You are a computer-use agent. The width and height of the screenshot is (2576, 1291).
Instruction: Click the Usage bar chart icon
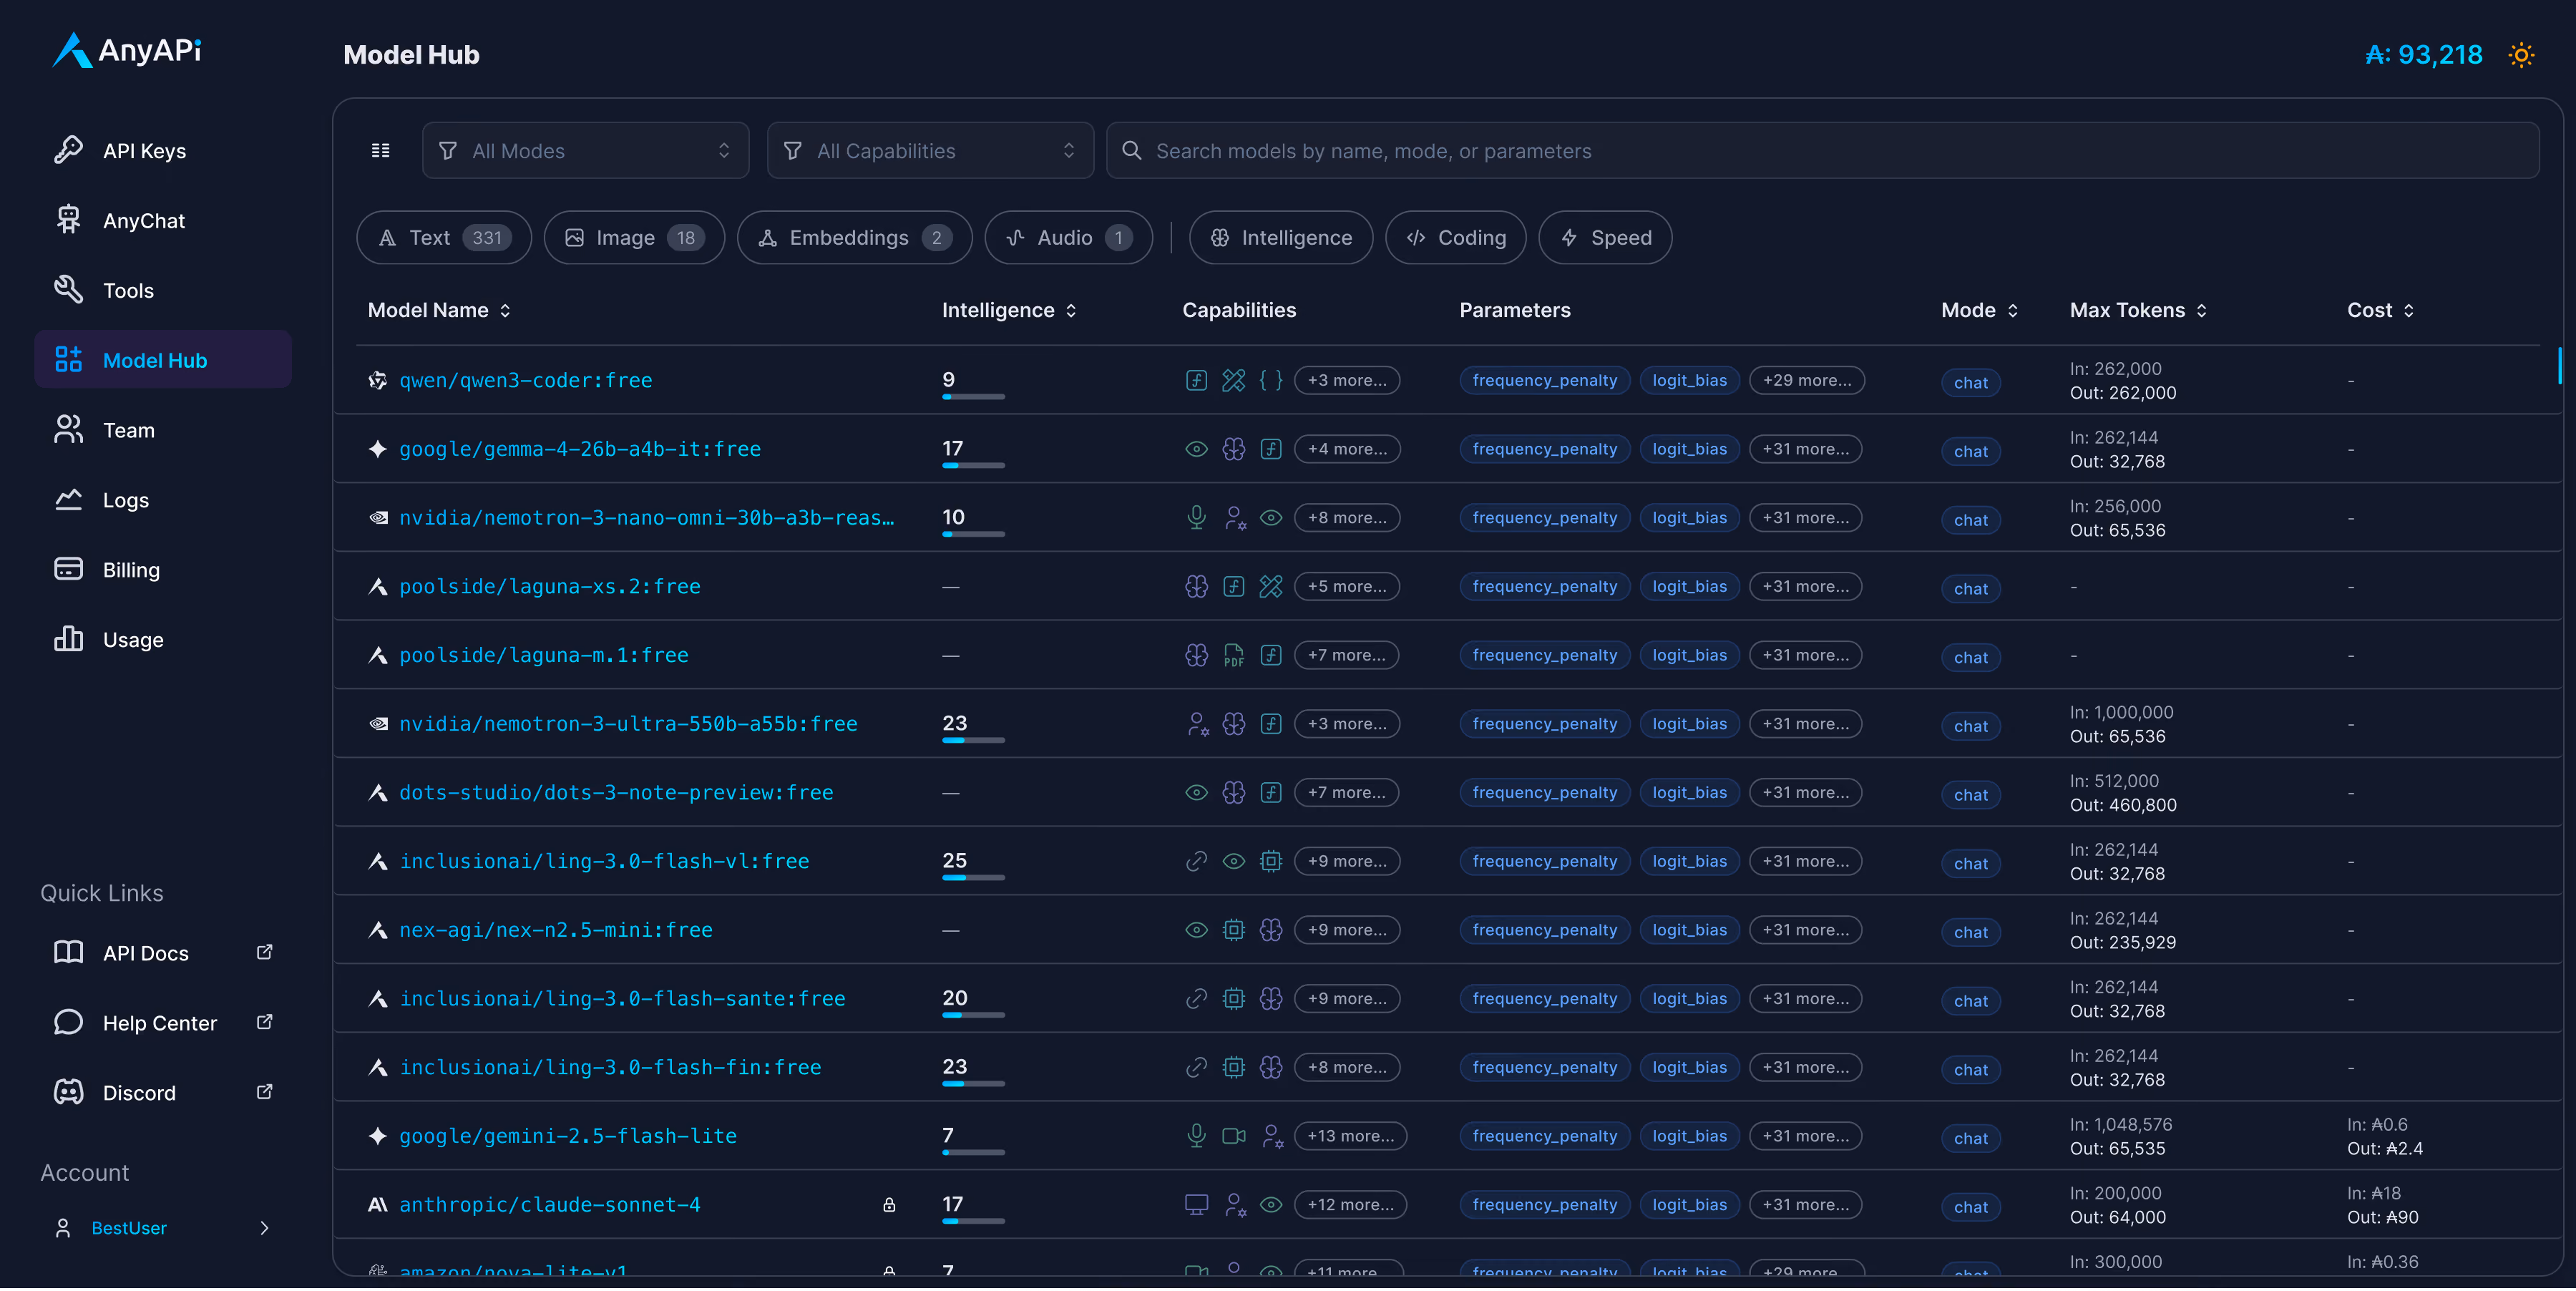[x=68, y=639]
